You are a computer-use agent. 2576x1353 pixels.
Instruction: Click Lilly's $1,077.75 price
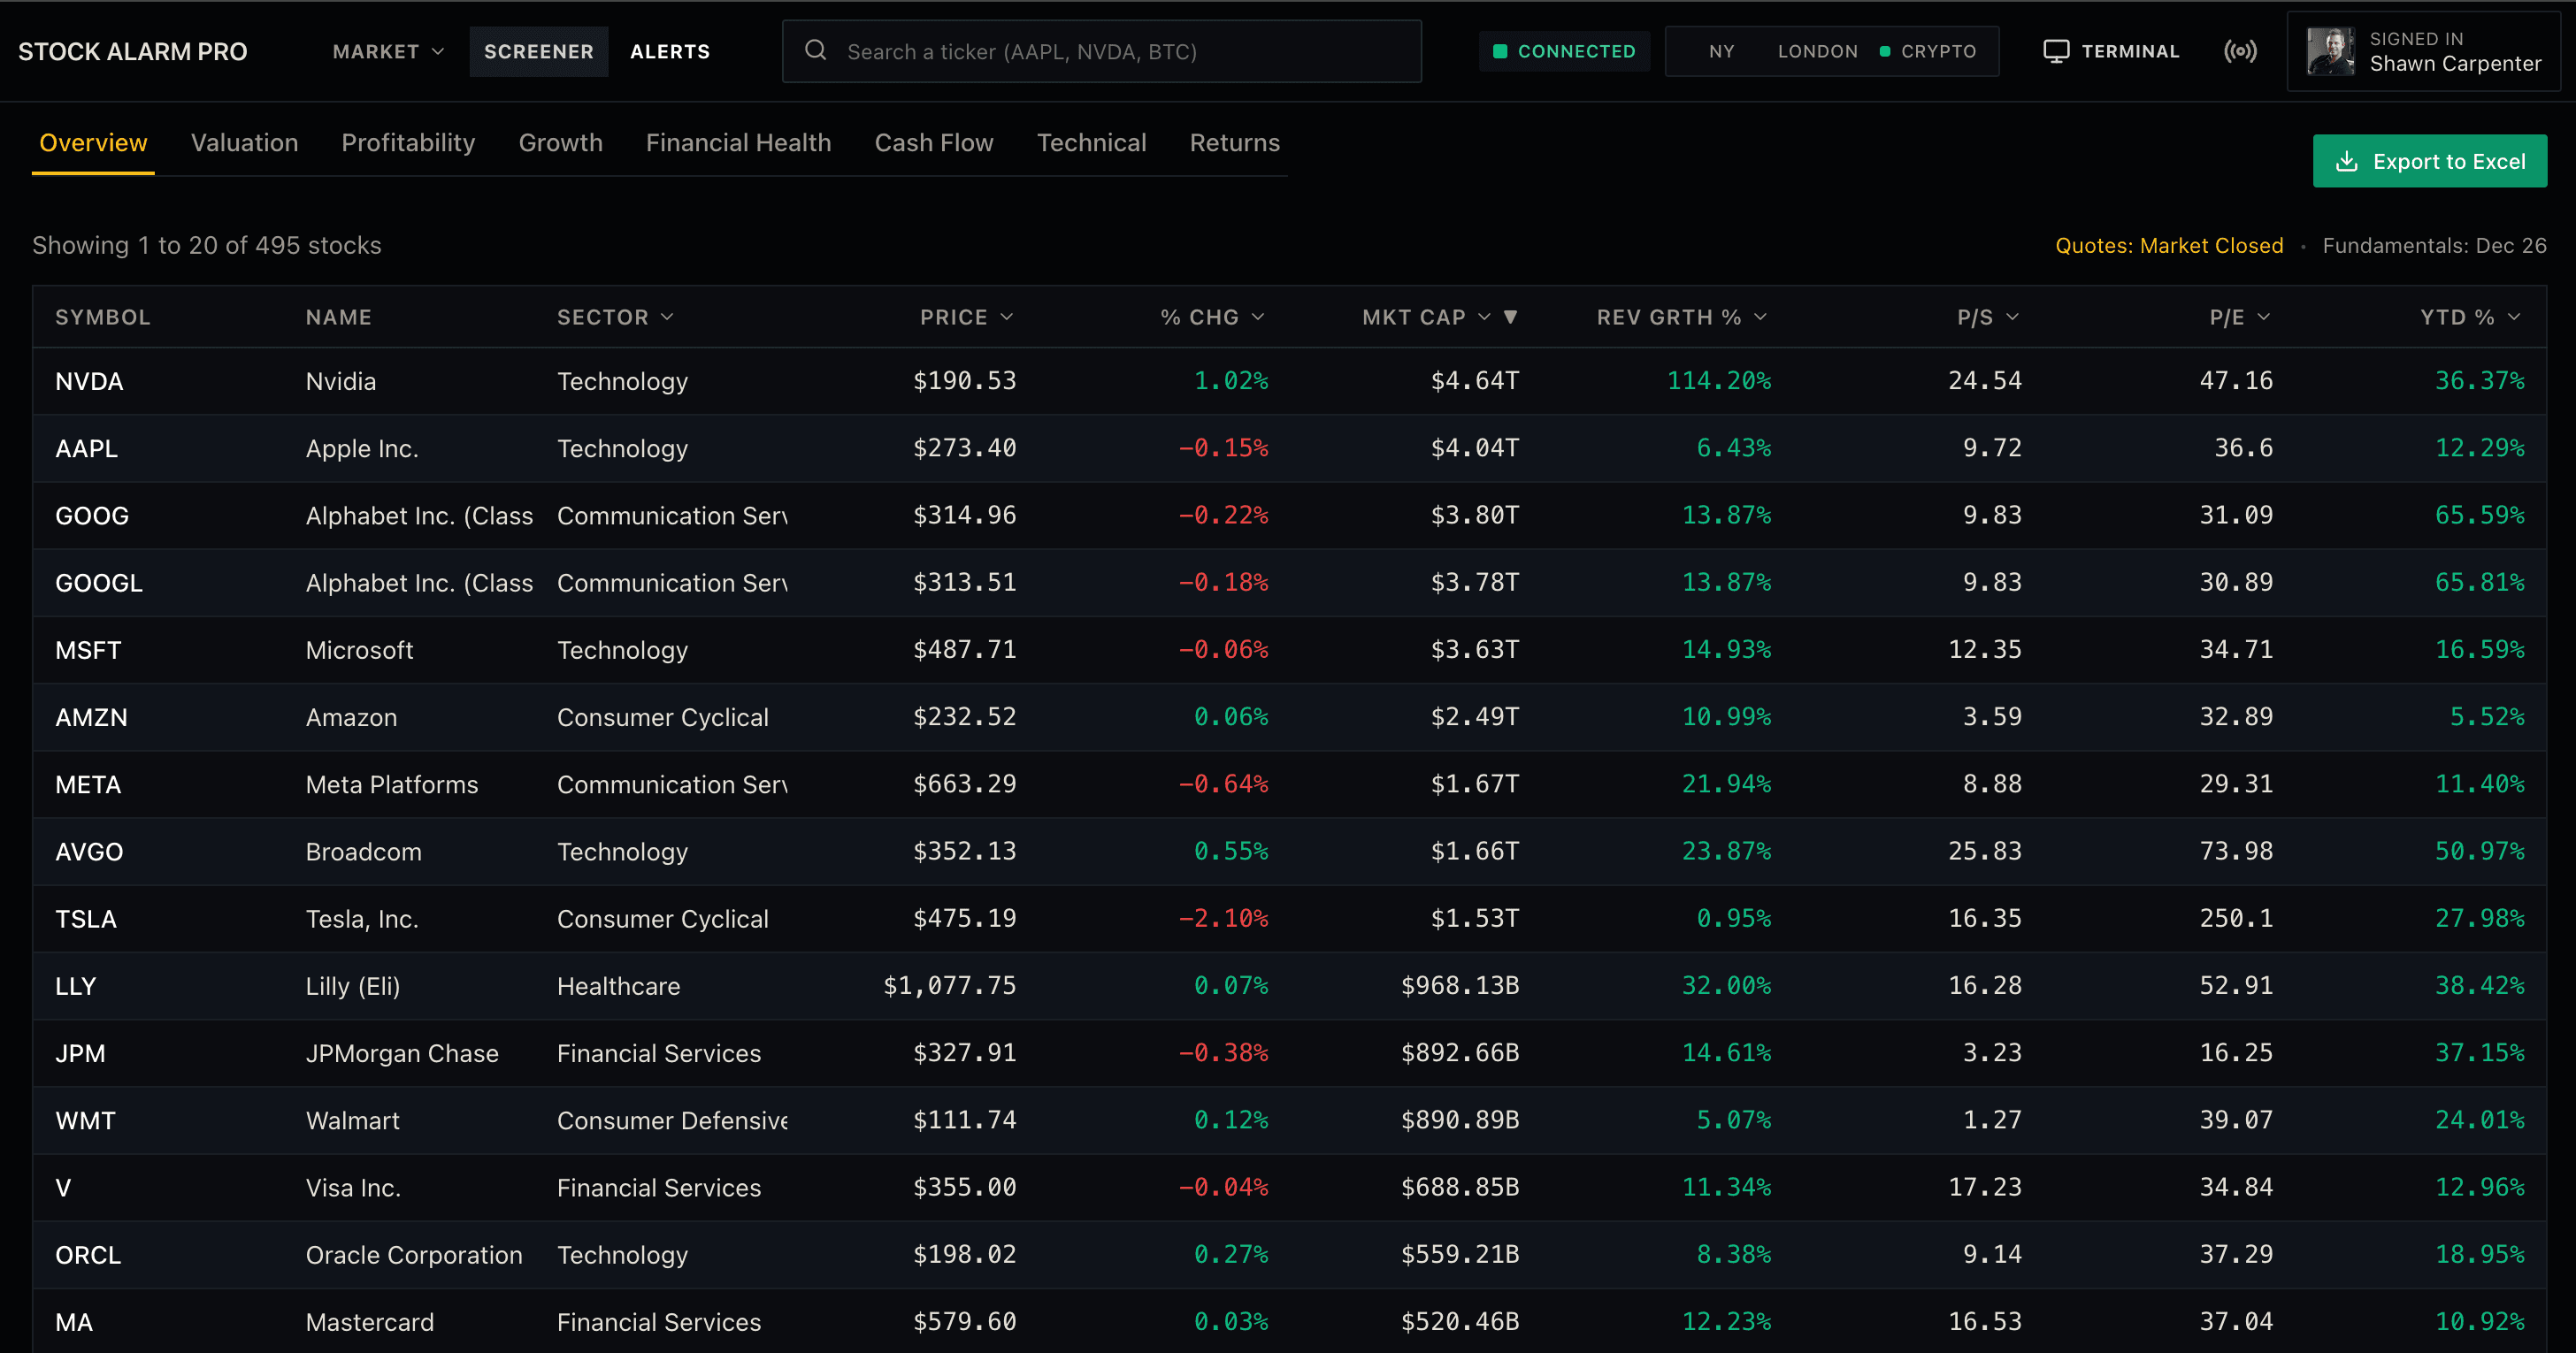point(950,986)
